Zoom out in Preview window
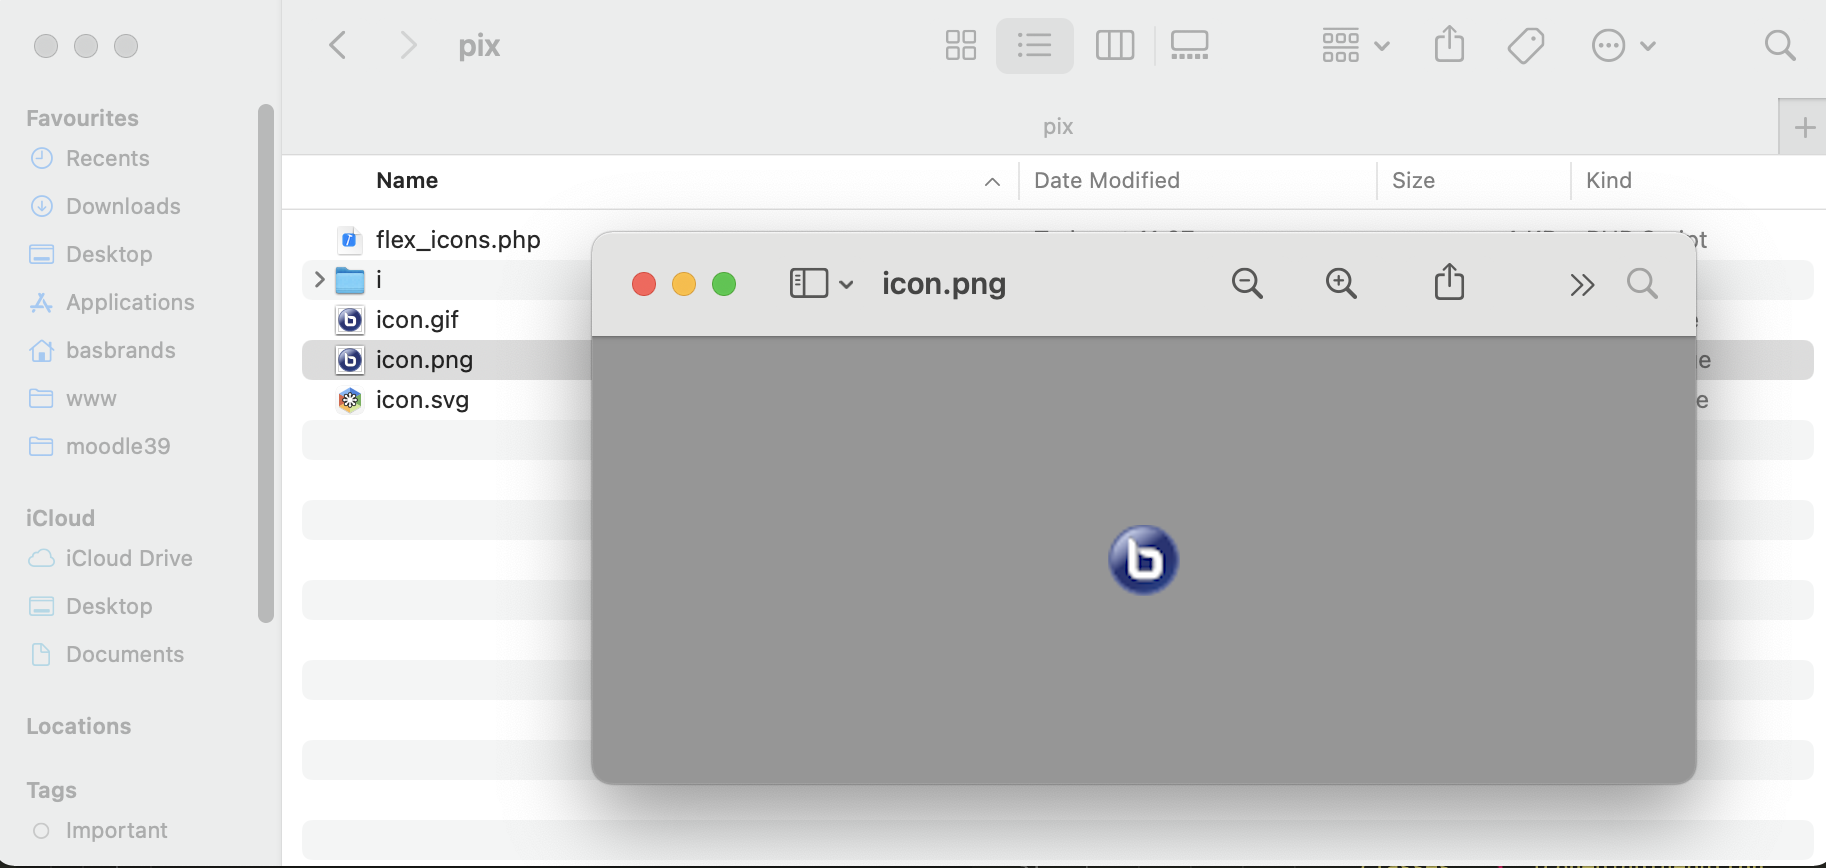This screenshot has height=868, width=1826. [x=1247, y=284]
